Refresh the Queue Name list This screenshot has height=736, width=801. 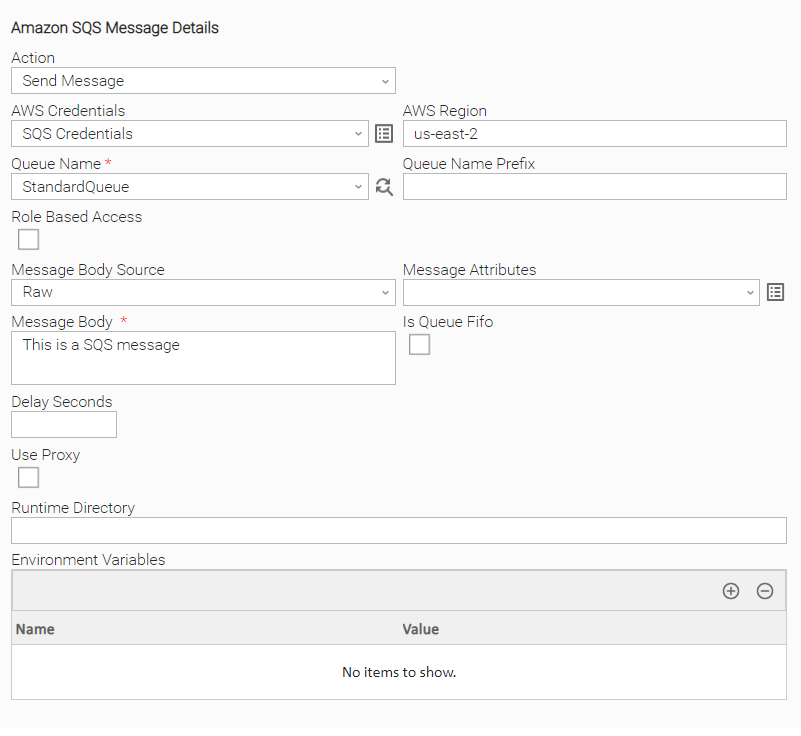click(x=384, y=187)
